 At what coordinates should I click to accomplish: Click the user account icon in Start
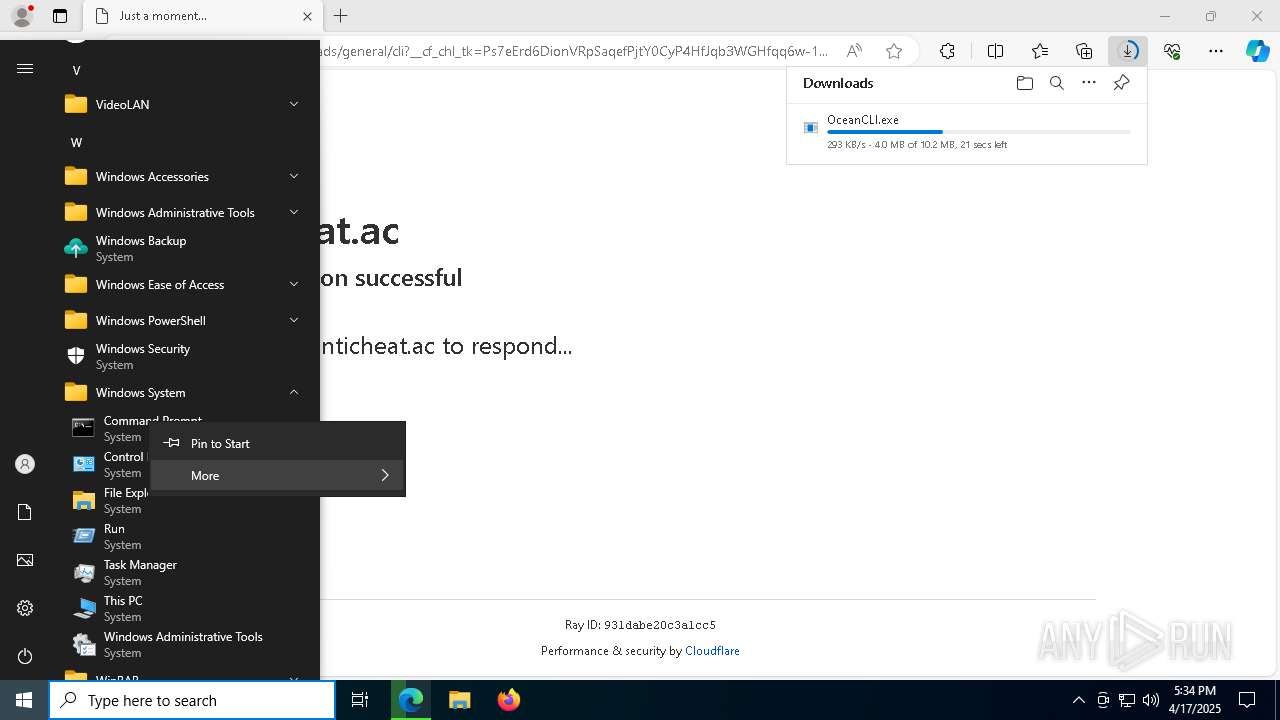tap(25, 464)
